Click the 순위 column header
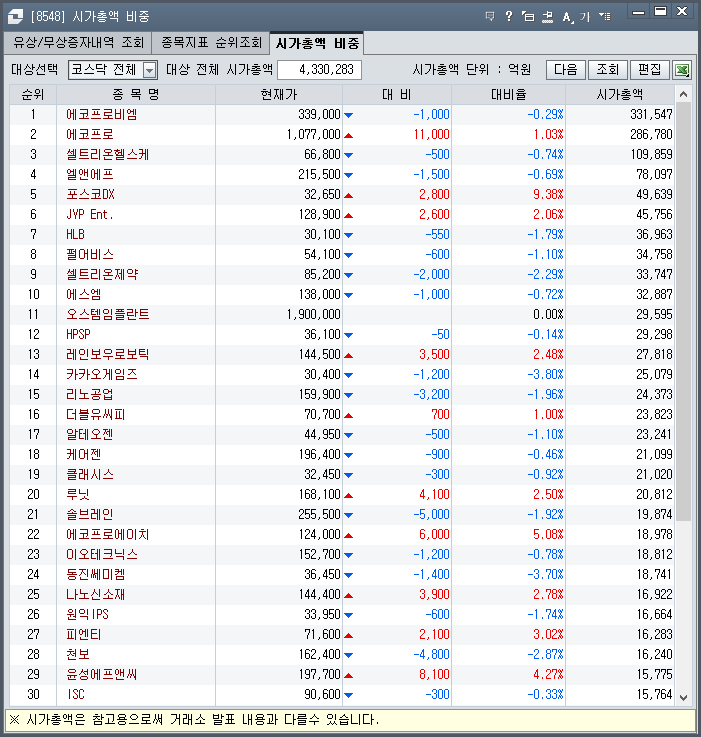Screen dimensions: 701x737 (33, 94)
